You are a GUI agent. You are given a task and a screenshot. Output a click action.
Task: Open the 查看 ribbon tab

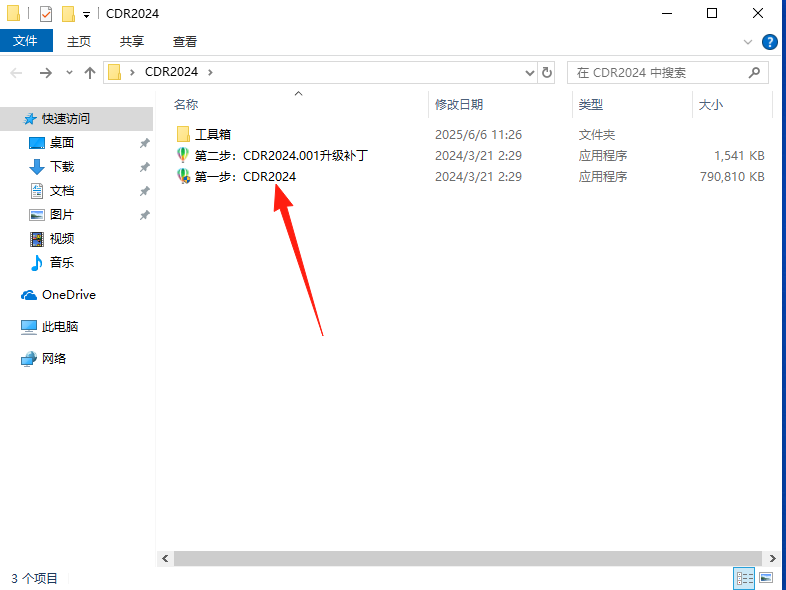click(x=185, y=42)
